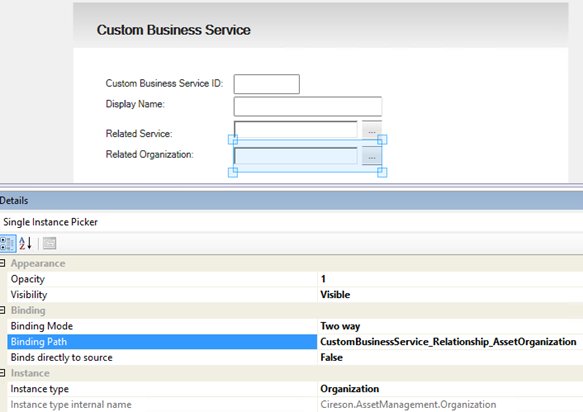
Task: Click Related Organization browse ellipsis button
Action: [x=372, y=156]
